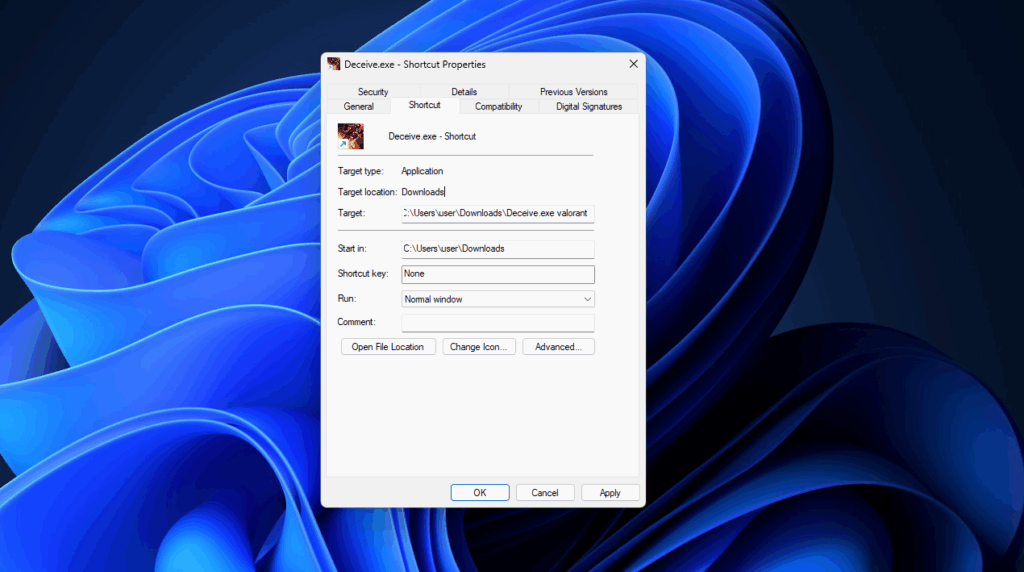1024x572 pixels.
Task: Confirm with the OK button
Action: click(x=480, y=493)
